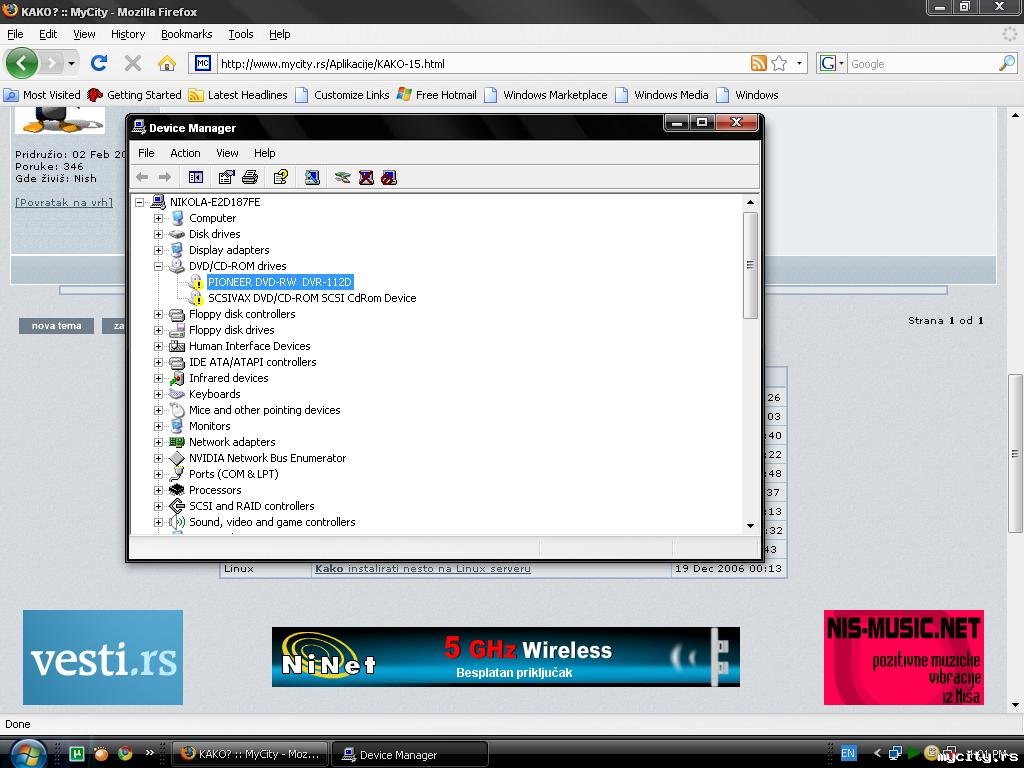Click Latest Headlines bookmark
This screenshot has height=768, width=1024.
(238, 95)
